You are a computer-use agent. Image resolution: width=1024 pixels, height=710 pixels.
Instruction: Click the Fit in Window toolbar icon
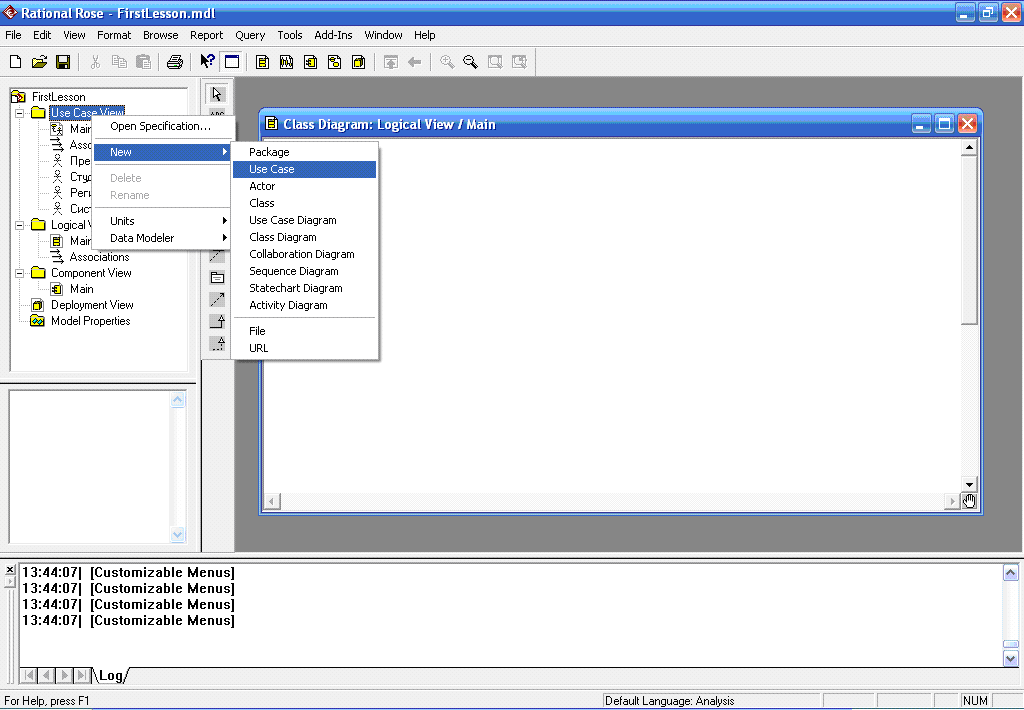[x=495, y=62]
